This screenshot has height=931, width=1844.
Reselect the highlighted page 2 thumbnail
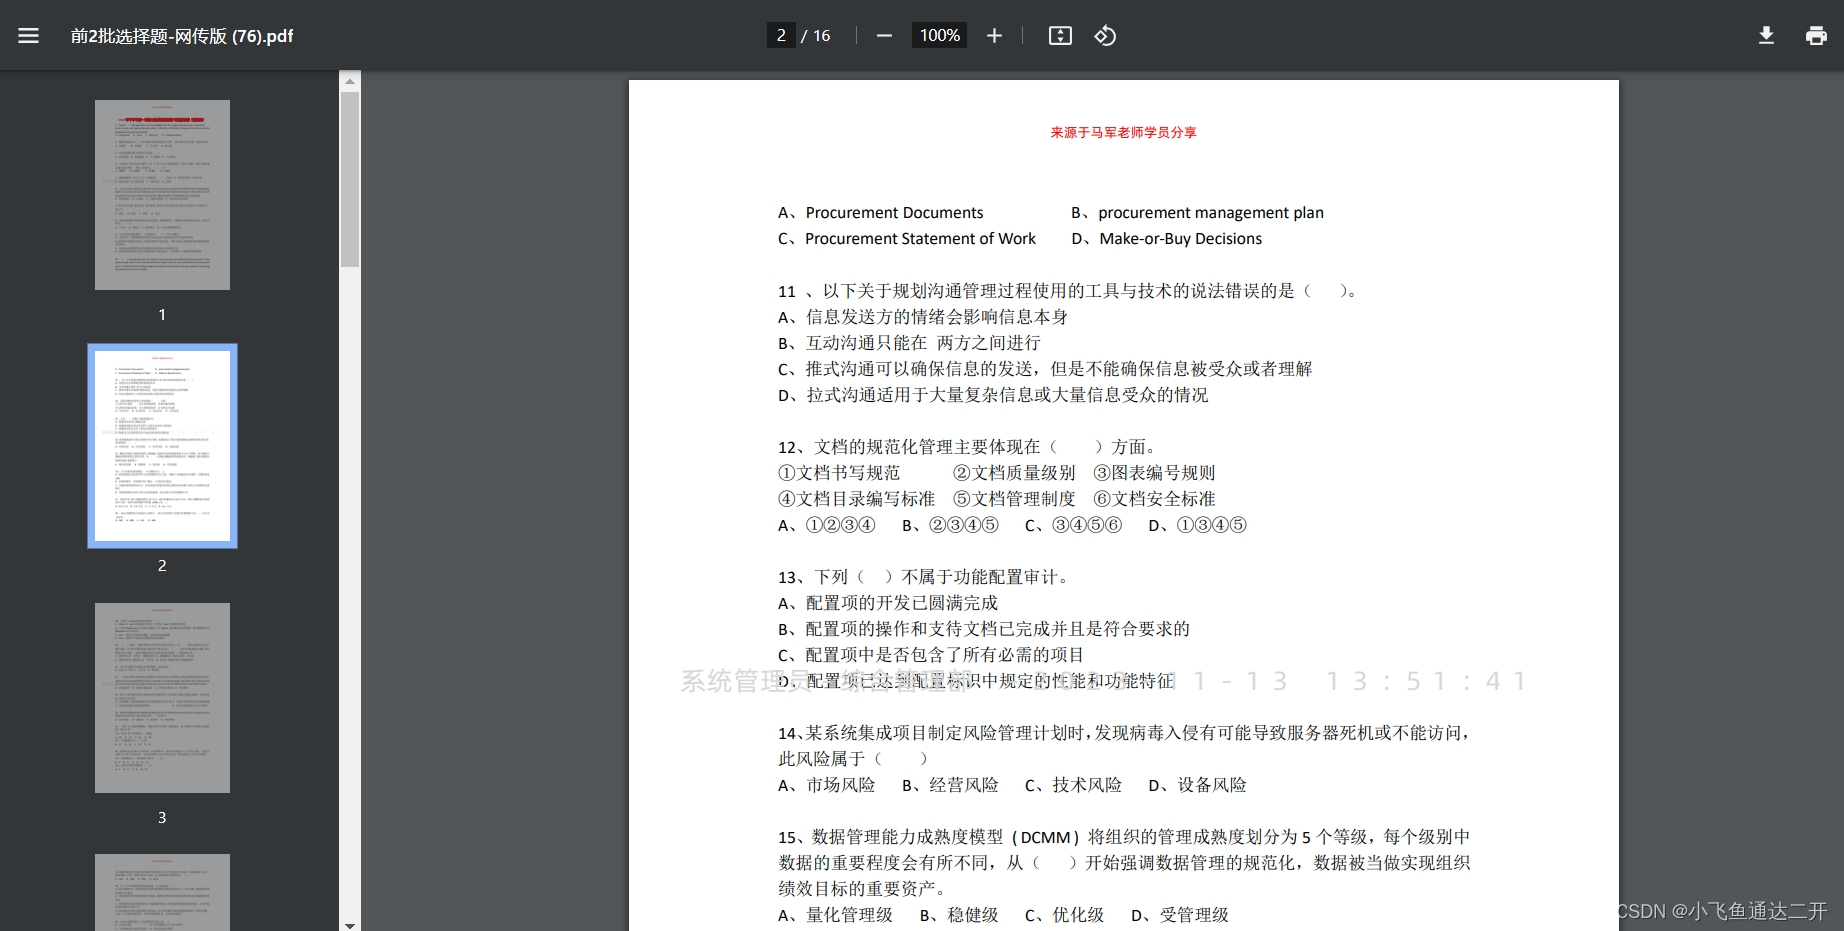(x=162, y=446)
